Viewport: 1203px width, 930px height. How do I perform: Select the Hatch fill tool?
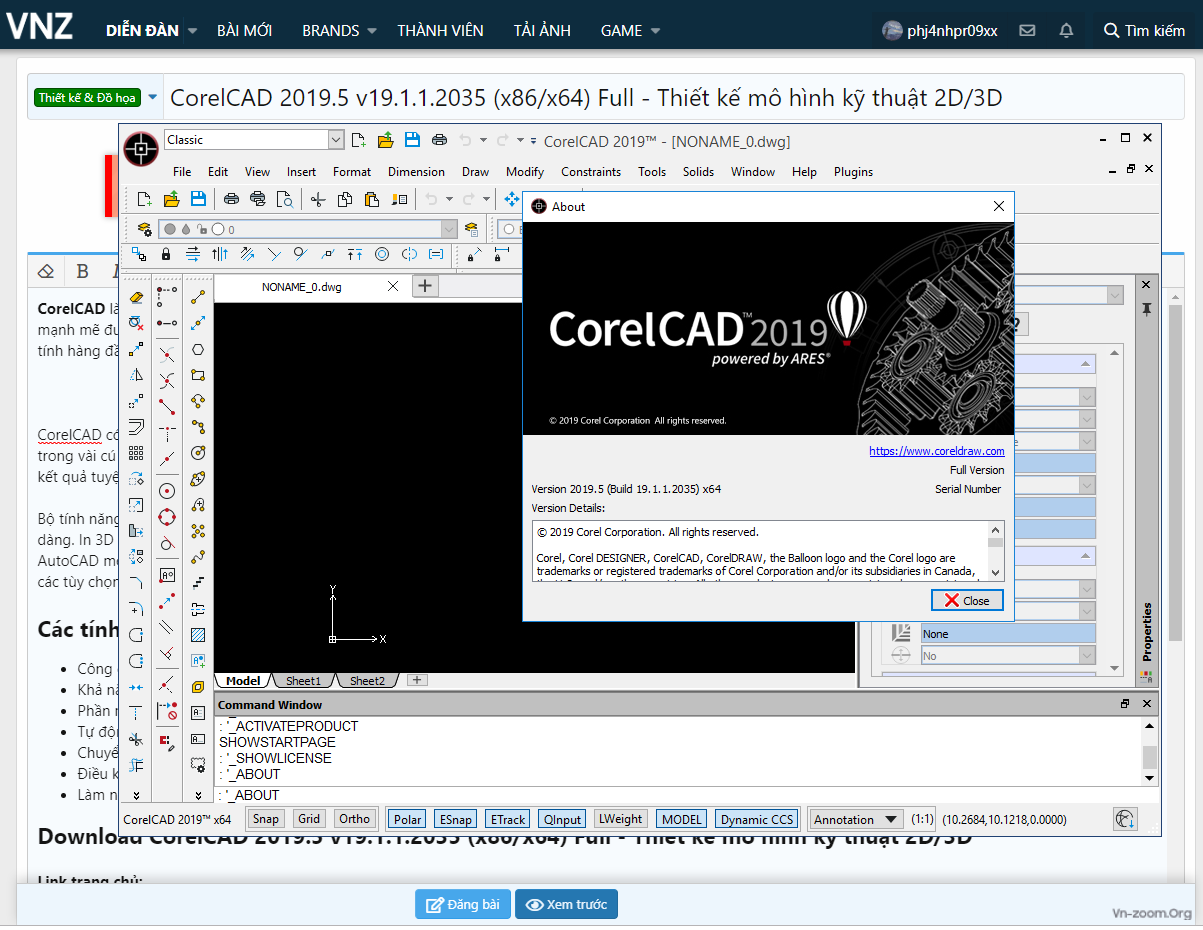point(198,634)
